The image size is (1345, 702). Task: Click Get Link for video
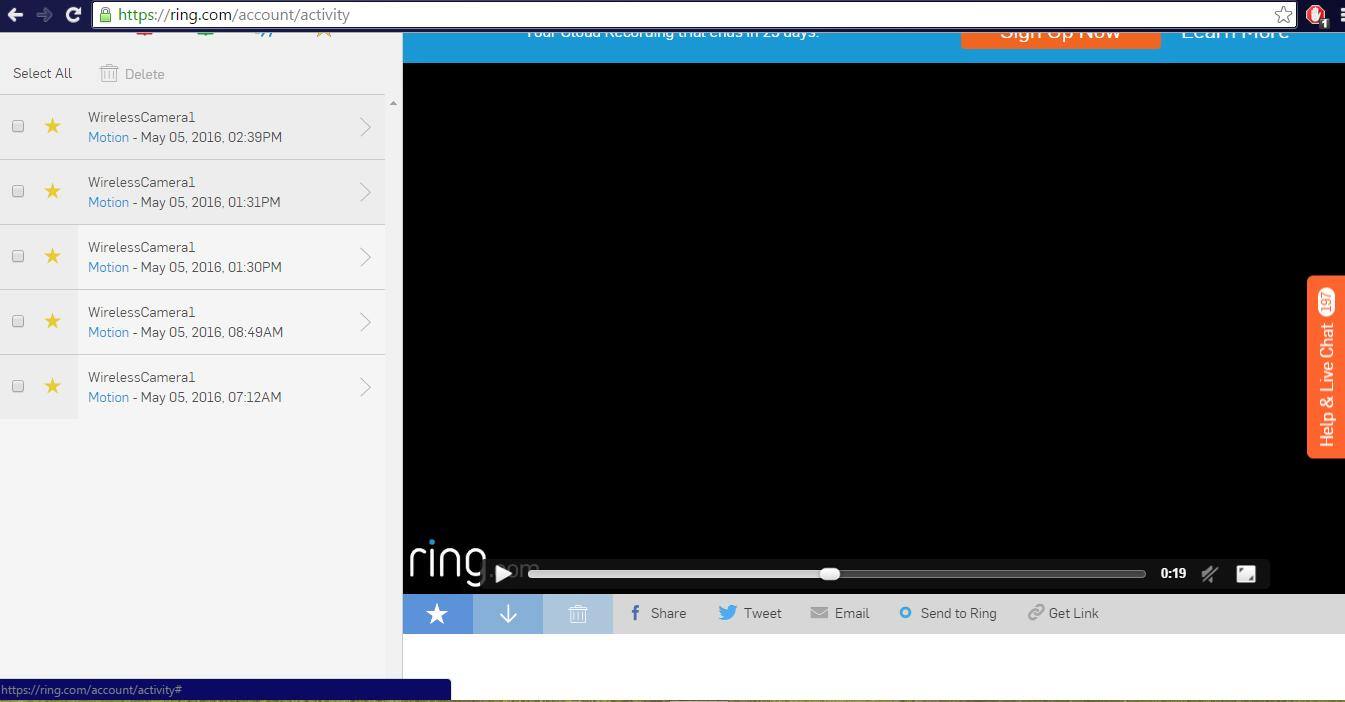click(x=1063, y=613)
